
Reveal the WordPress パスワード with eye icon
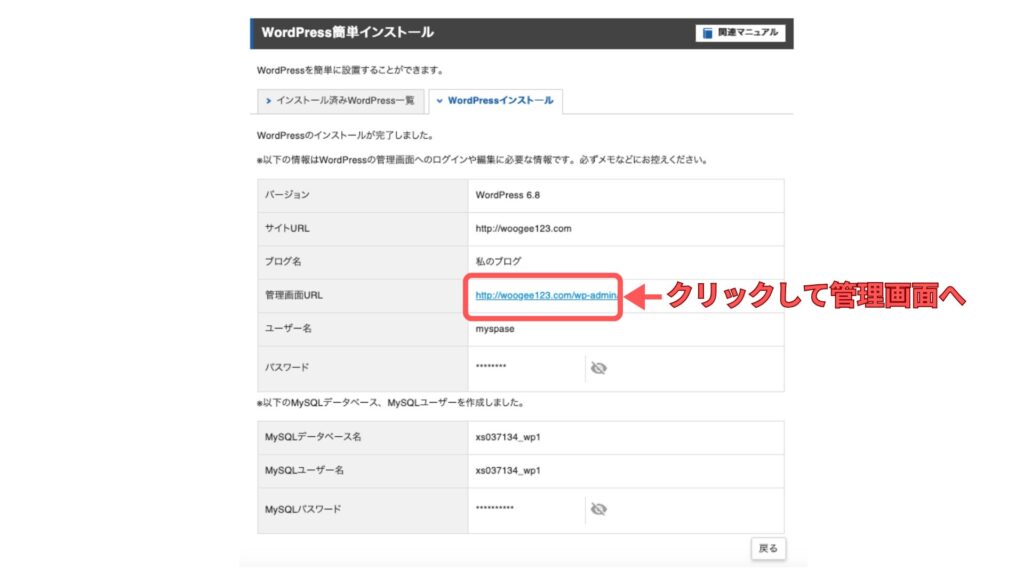[x=598, y=368]
